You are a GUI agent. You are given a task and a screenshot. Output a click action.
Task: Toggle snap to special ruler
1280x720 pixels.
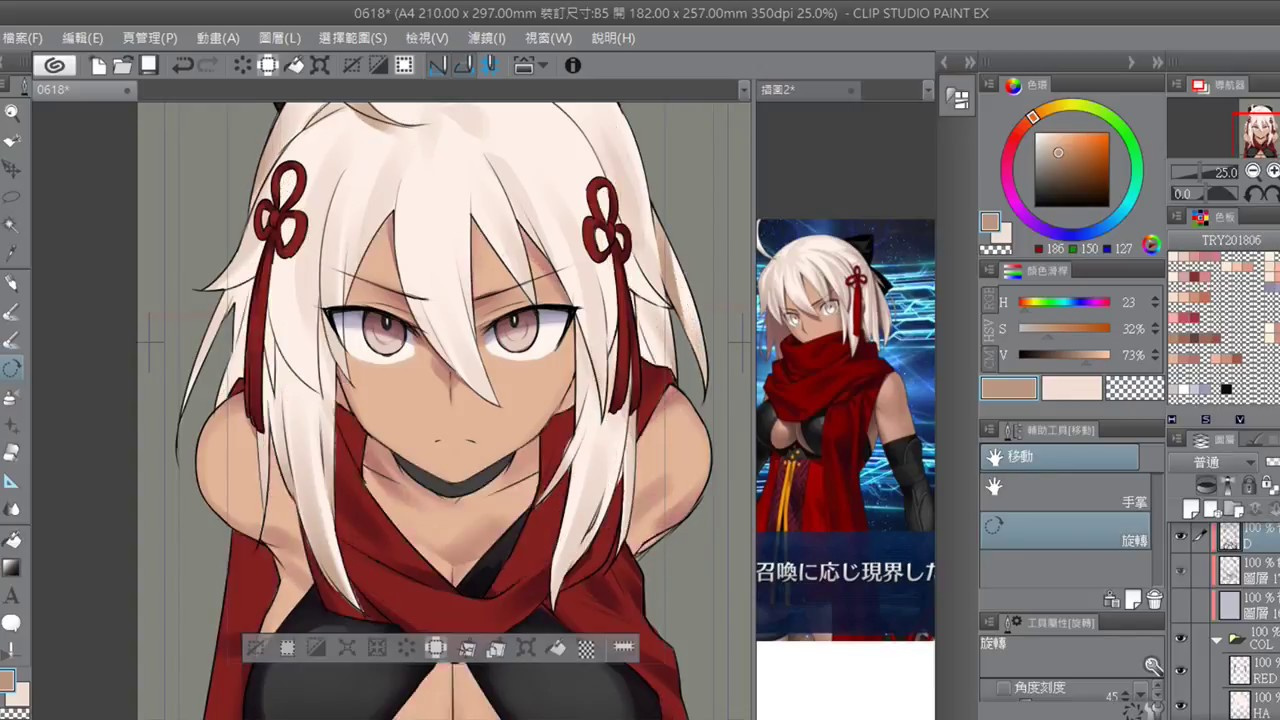point(464,65)
